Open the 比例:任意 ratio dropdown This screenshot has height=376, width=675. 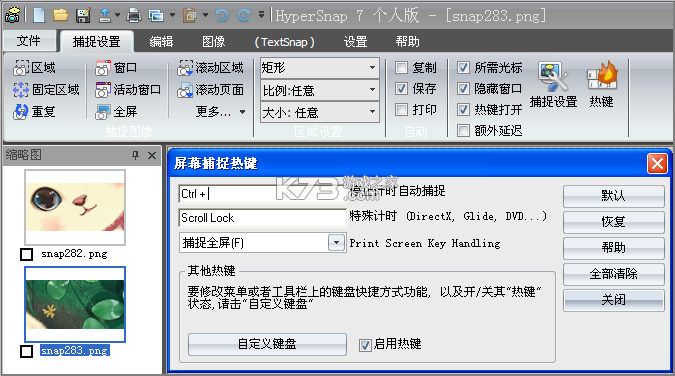coord(319,90)
